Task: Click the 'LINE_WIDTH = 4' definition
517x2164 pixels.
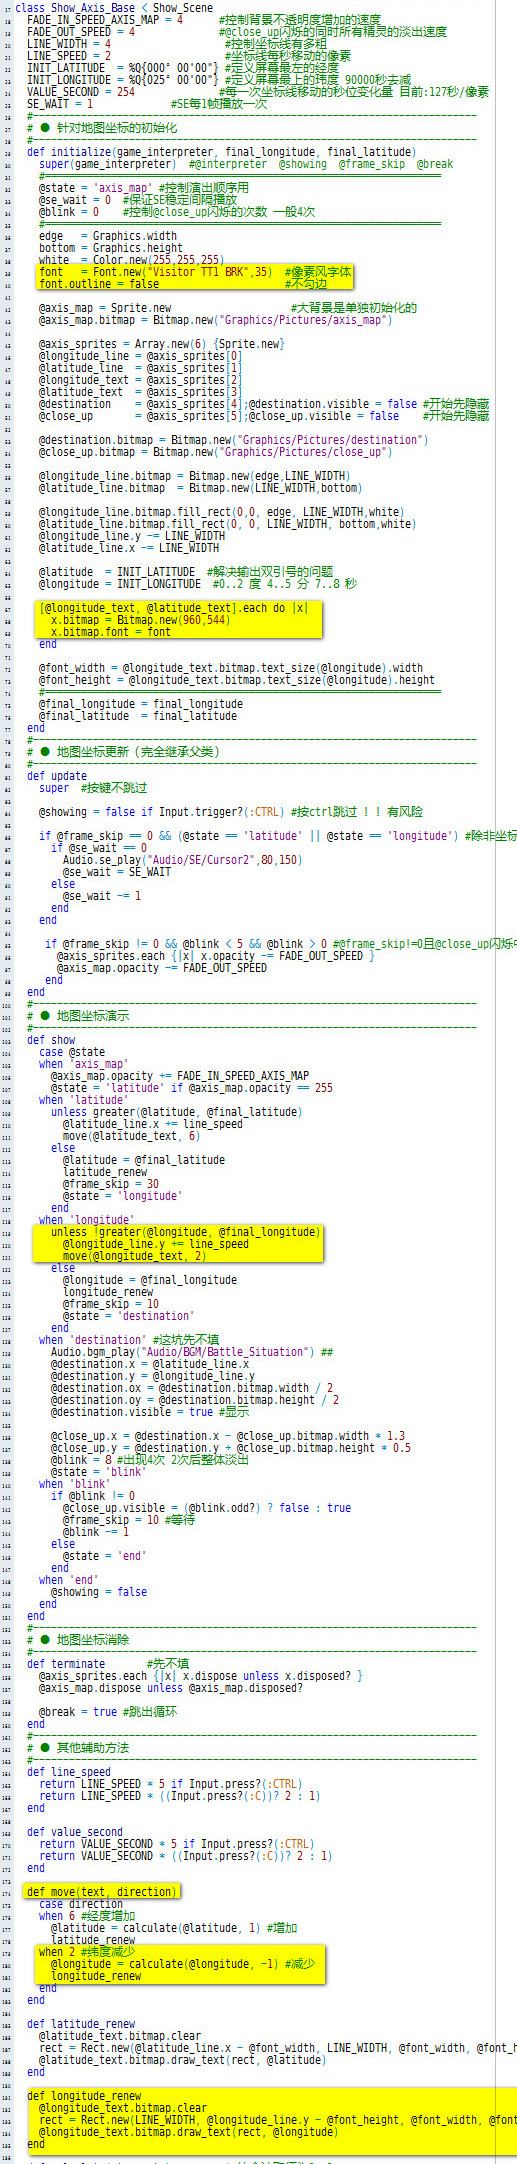Action: pyautogui.click(x=69, y=43)
